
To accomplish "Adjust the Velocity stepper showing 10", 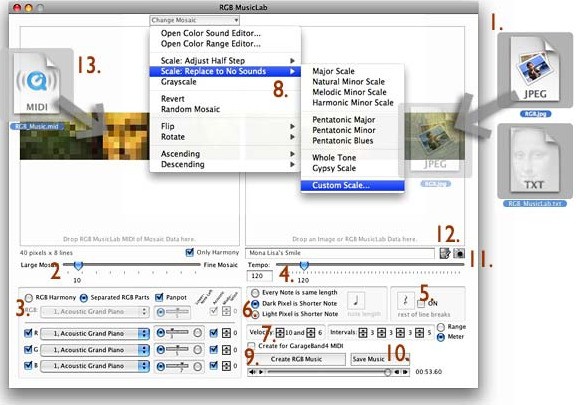I will 280,333.
